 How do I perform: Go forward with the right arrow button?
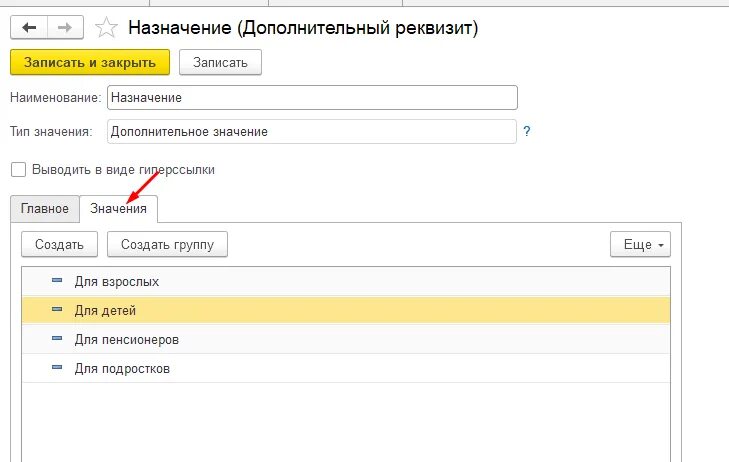[x=65, y=27]
